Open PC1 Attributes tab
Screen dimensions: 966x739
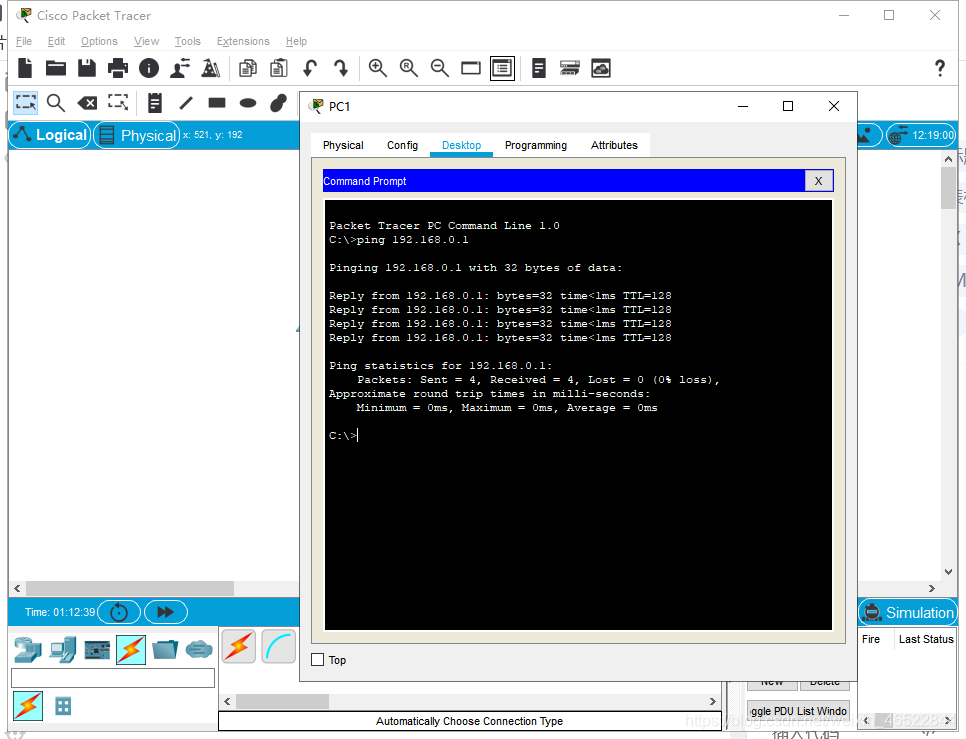[x=614, y=145]
